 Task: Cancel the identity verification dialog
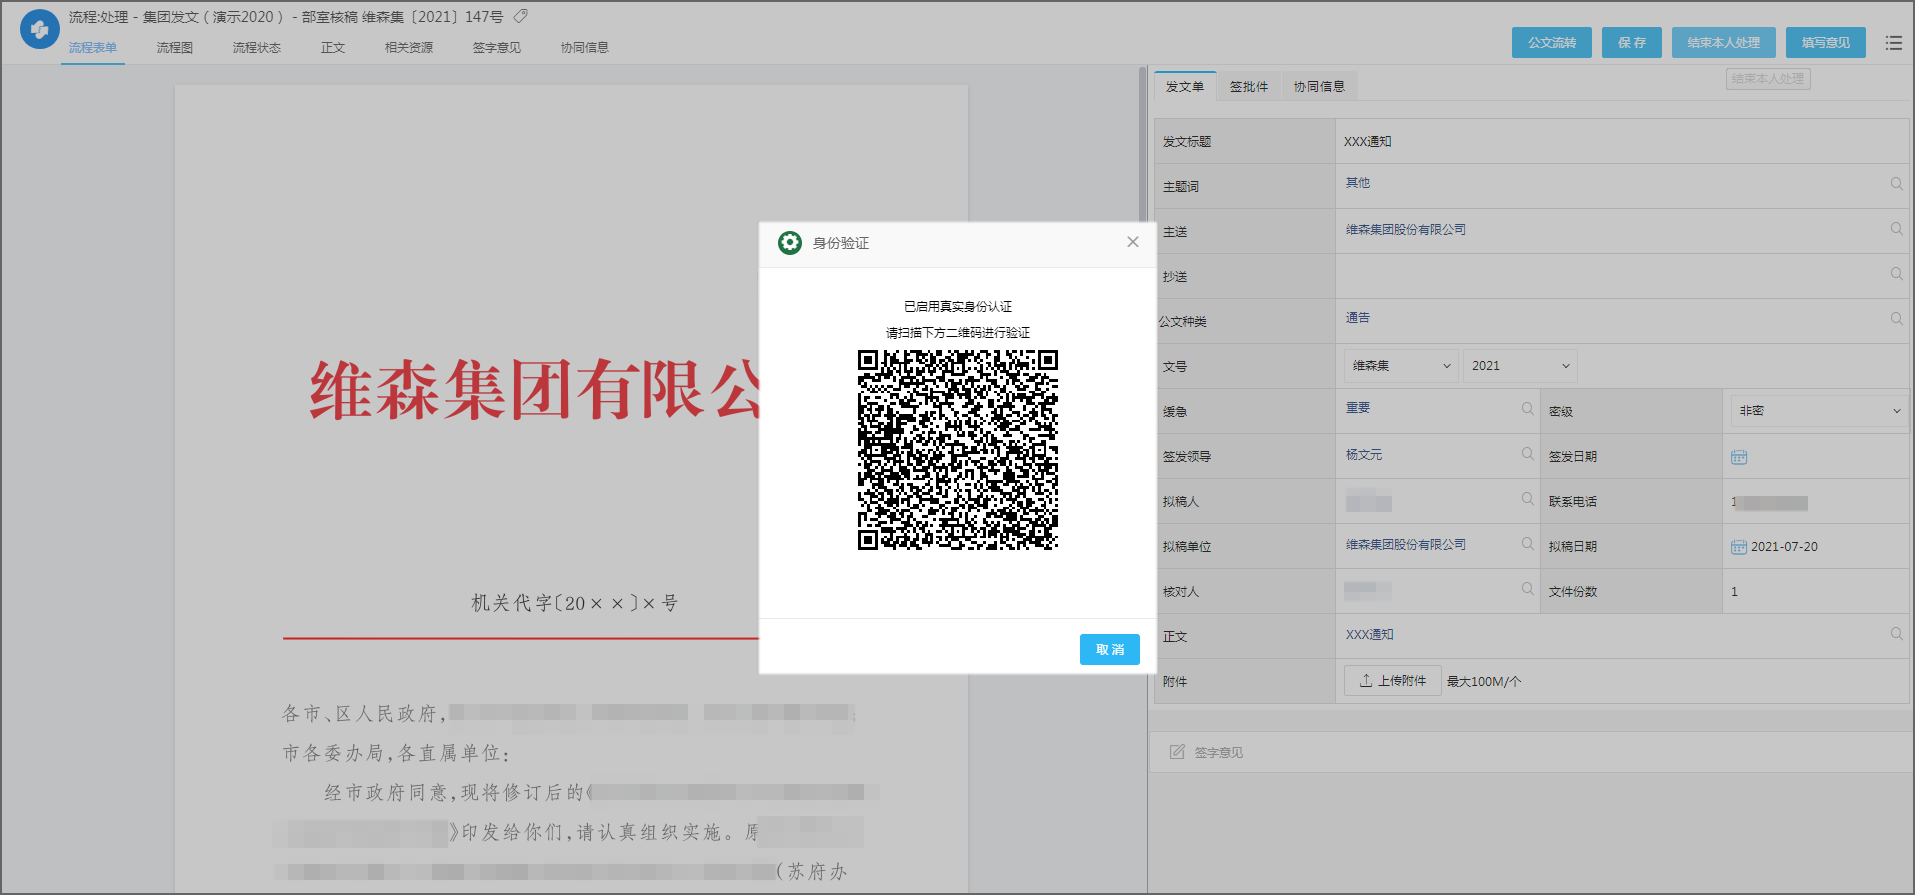click(x=1109, y=649)
